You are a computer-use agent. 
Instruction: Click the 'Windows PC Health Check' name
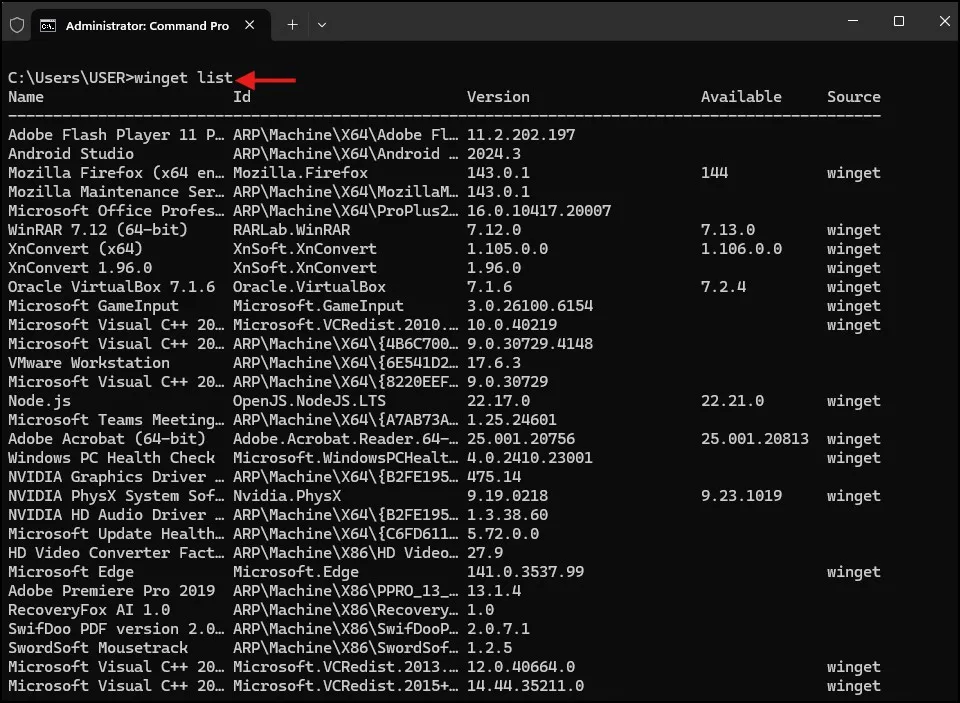111,457
